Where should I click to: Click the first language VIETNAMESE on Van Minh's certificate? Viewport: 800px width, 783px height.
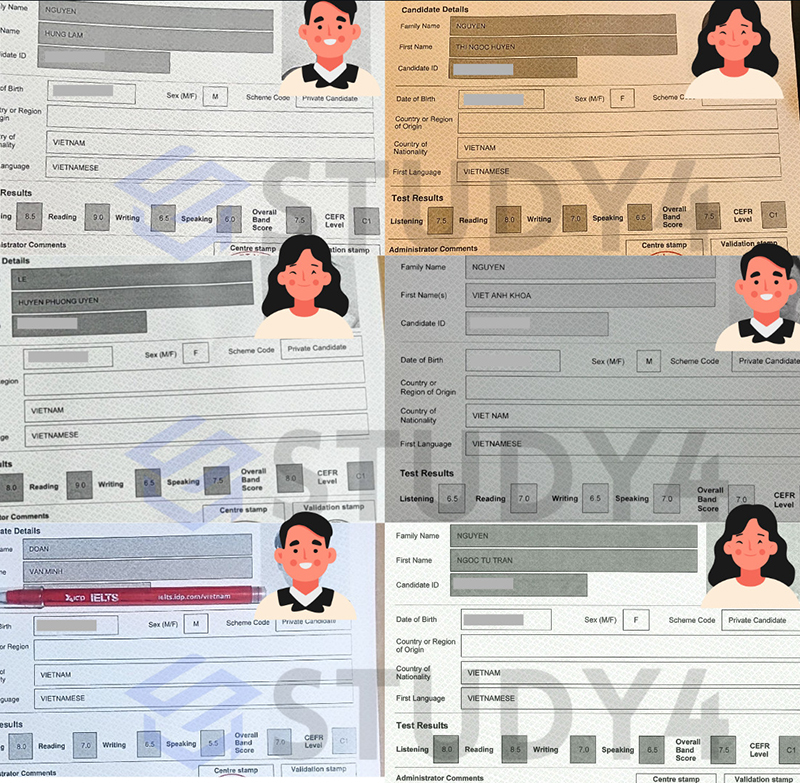coord(193,698)
